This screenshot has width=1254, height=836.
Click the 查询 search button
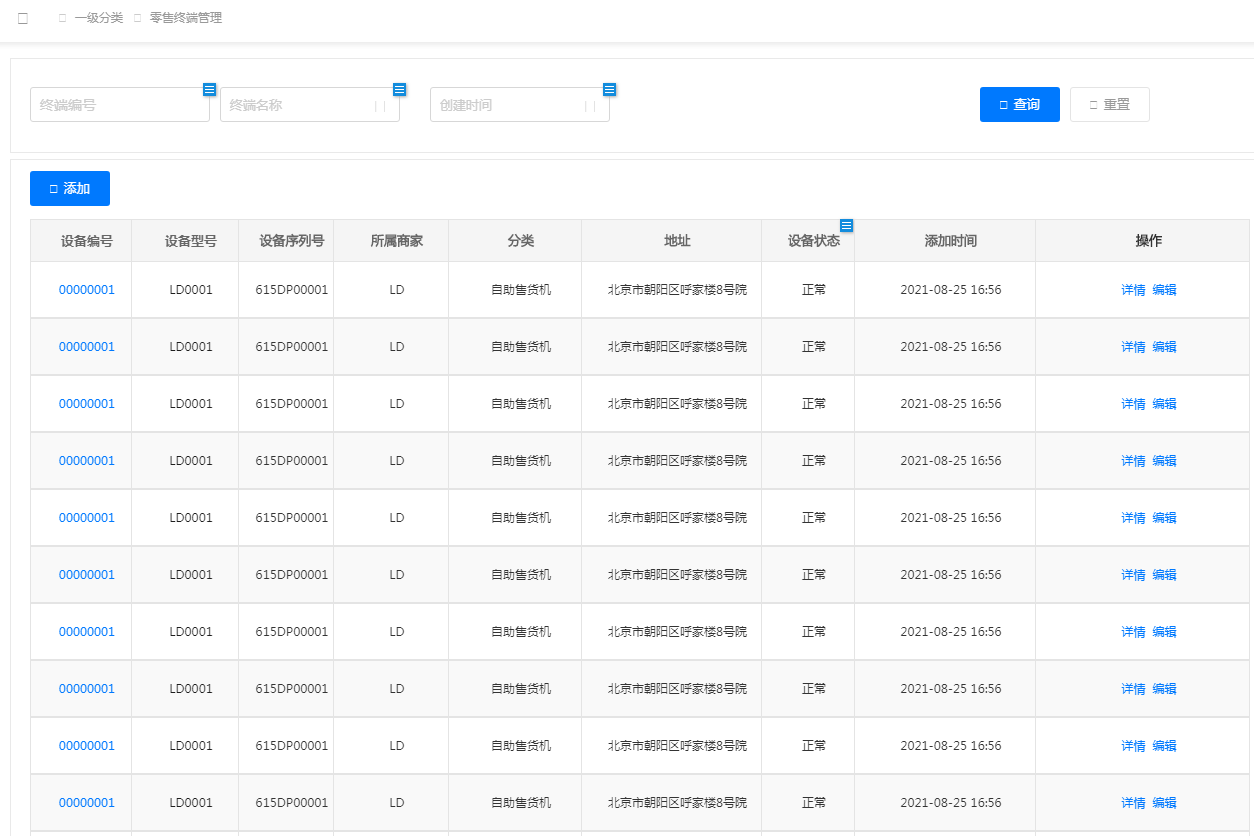point(1020,105)
